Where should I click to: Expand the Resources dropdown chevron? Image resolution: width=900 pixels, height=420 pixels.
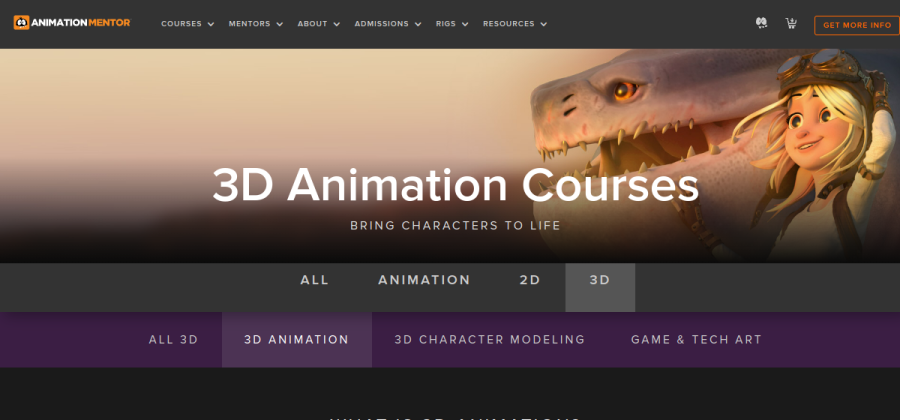click(x=544, y=24)
